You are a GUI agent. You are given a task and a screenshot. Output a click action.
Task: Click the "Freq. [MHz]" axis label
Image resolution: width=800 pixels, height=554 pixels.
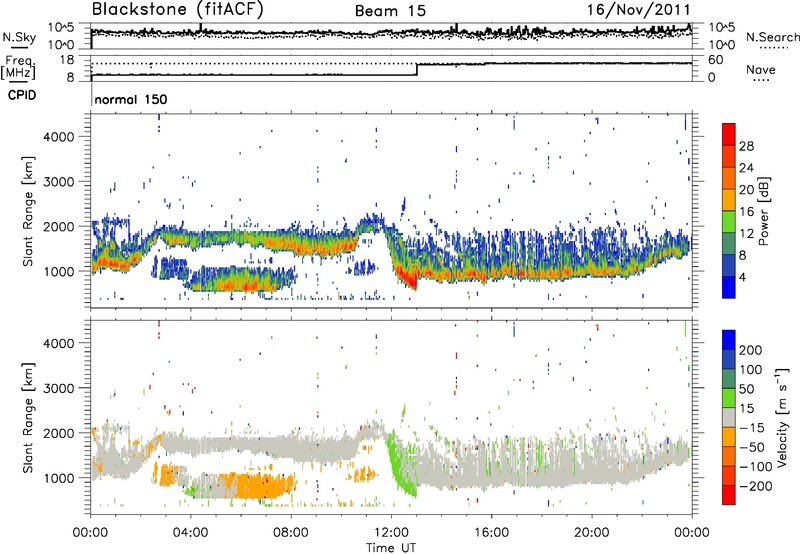pos(19,67)
